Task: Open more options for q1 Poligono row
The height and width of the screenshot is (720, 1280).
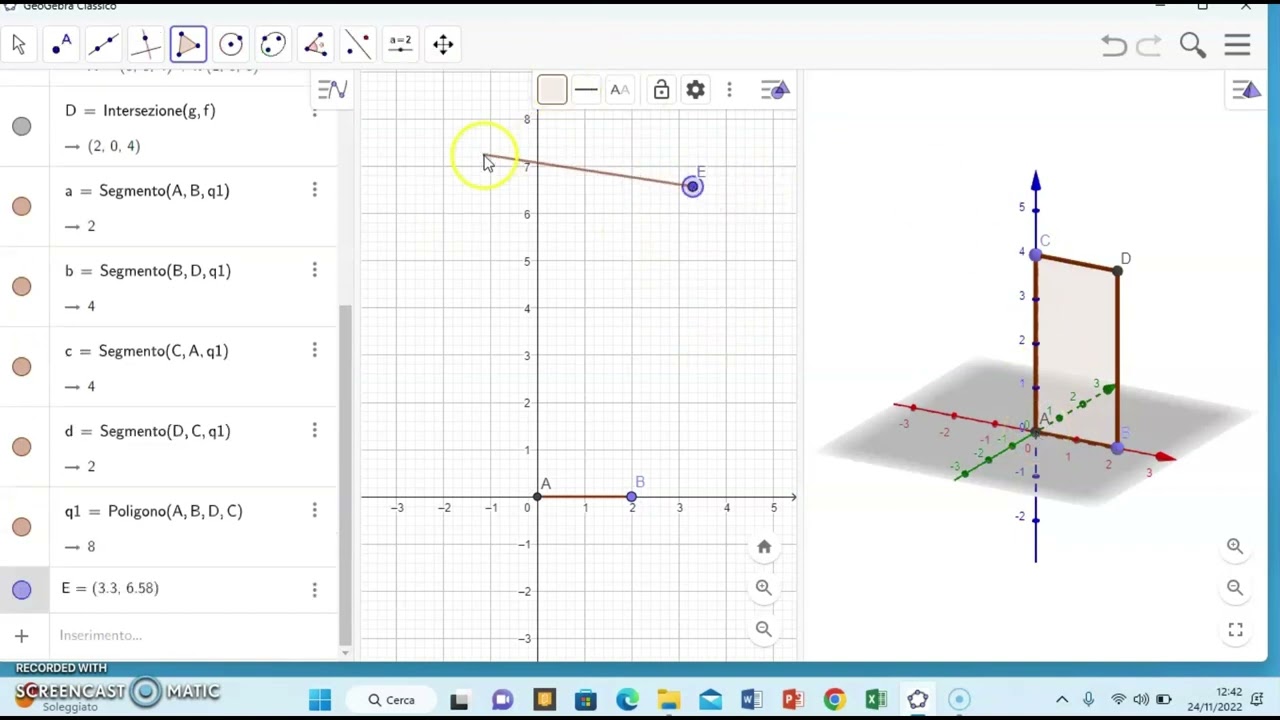Action: coord(314,510)
